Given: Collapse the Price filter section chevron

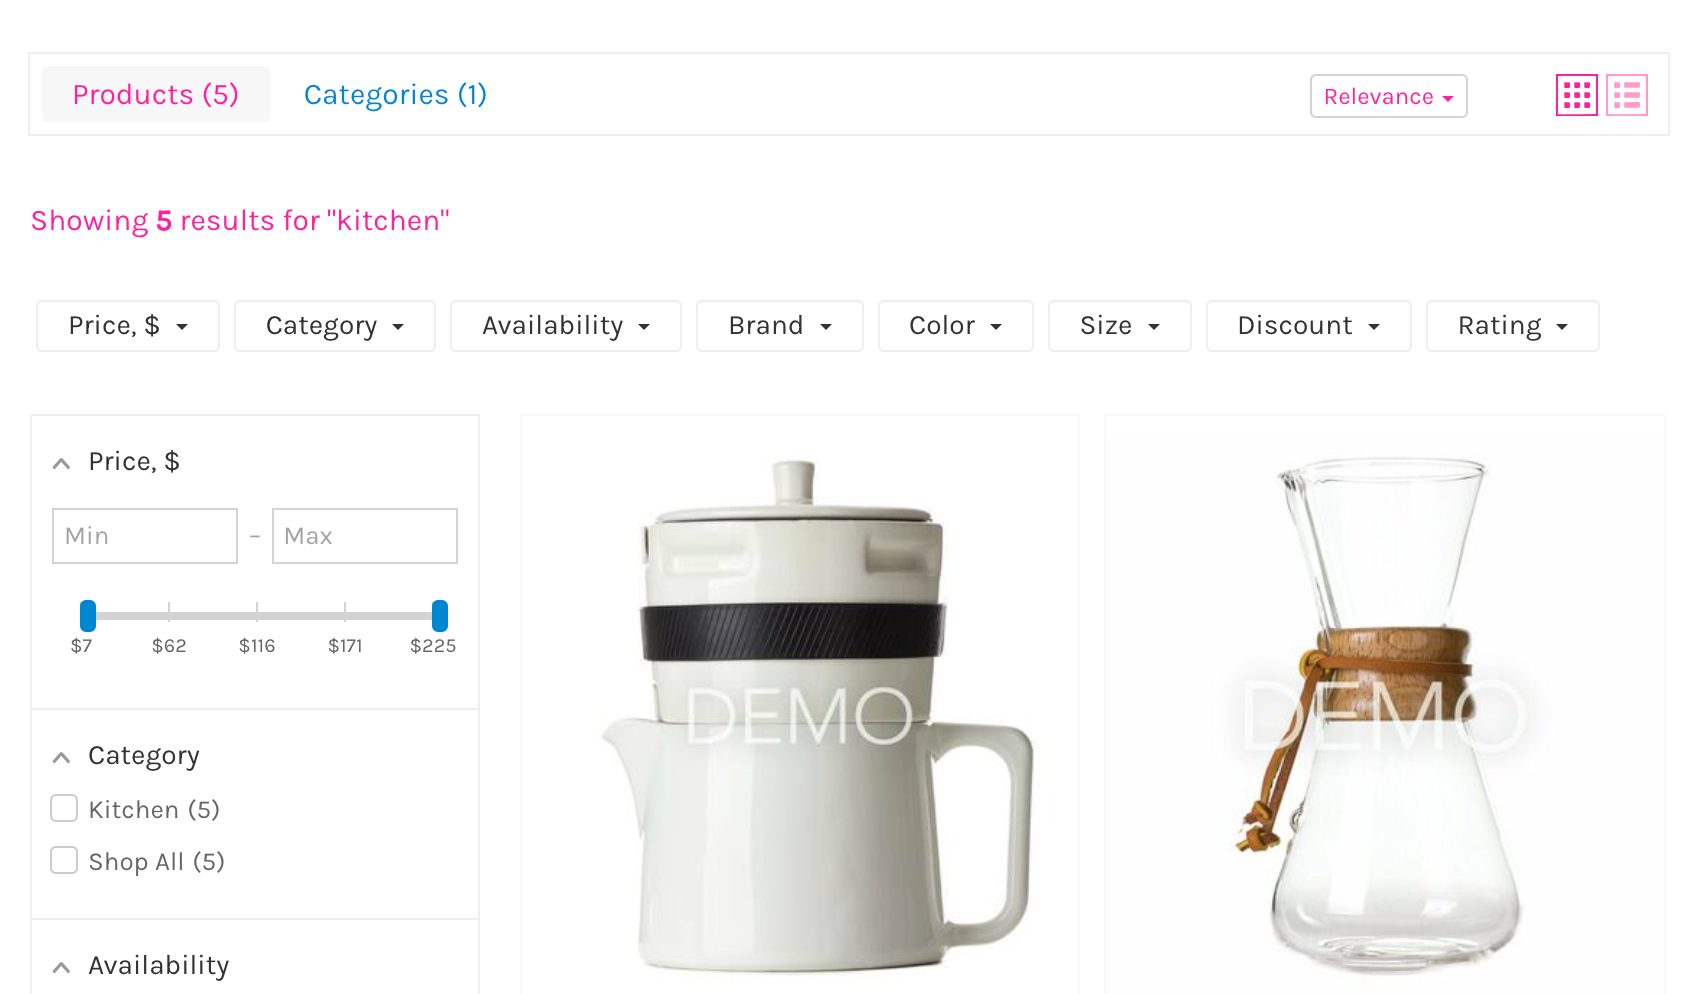Looking at the screenshot, I should point(62,463).
